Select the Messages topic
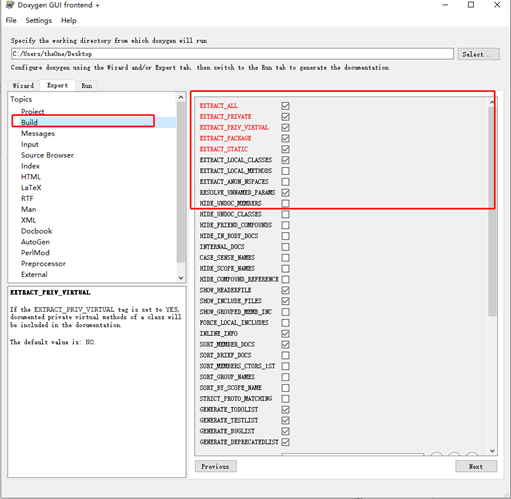511x499 pixels. click(38, 134)
